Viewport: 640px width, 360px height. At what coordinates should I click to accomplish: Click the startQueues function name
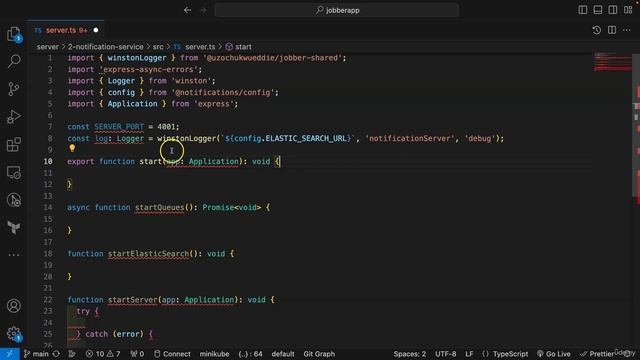point(160,207)
